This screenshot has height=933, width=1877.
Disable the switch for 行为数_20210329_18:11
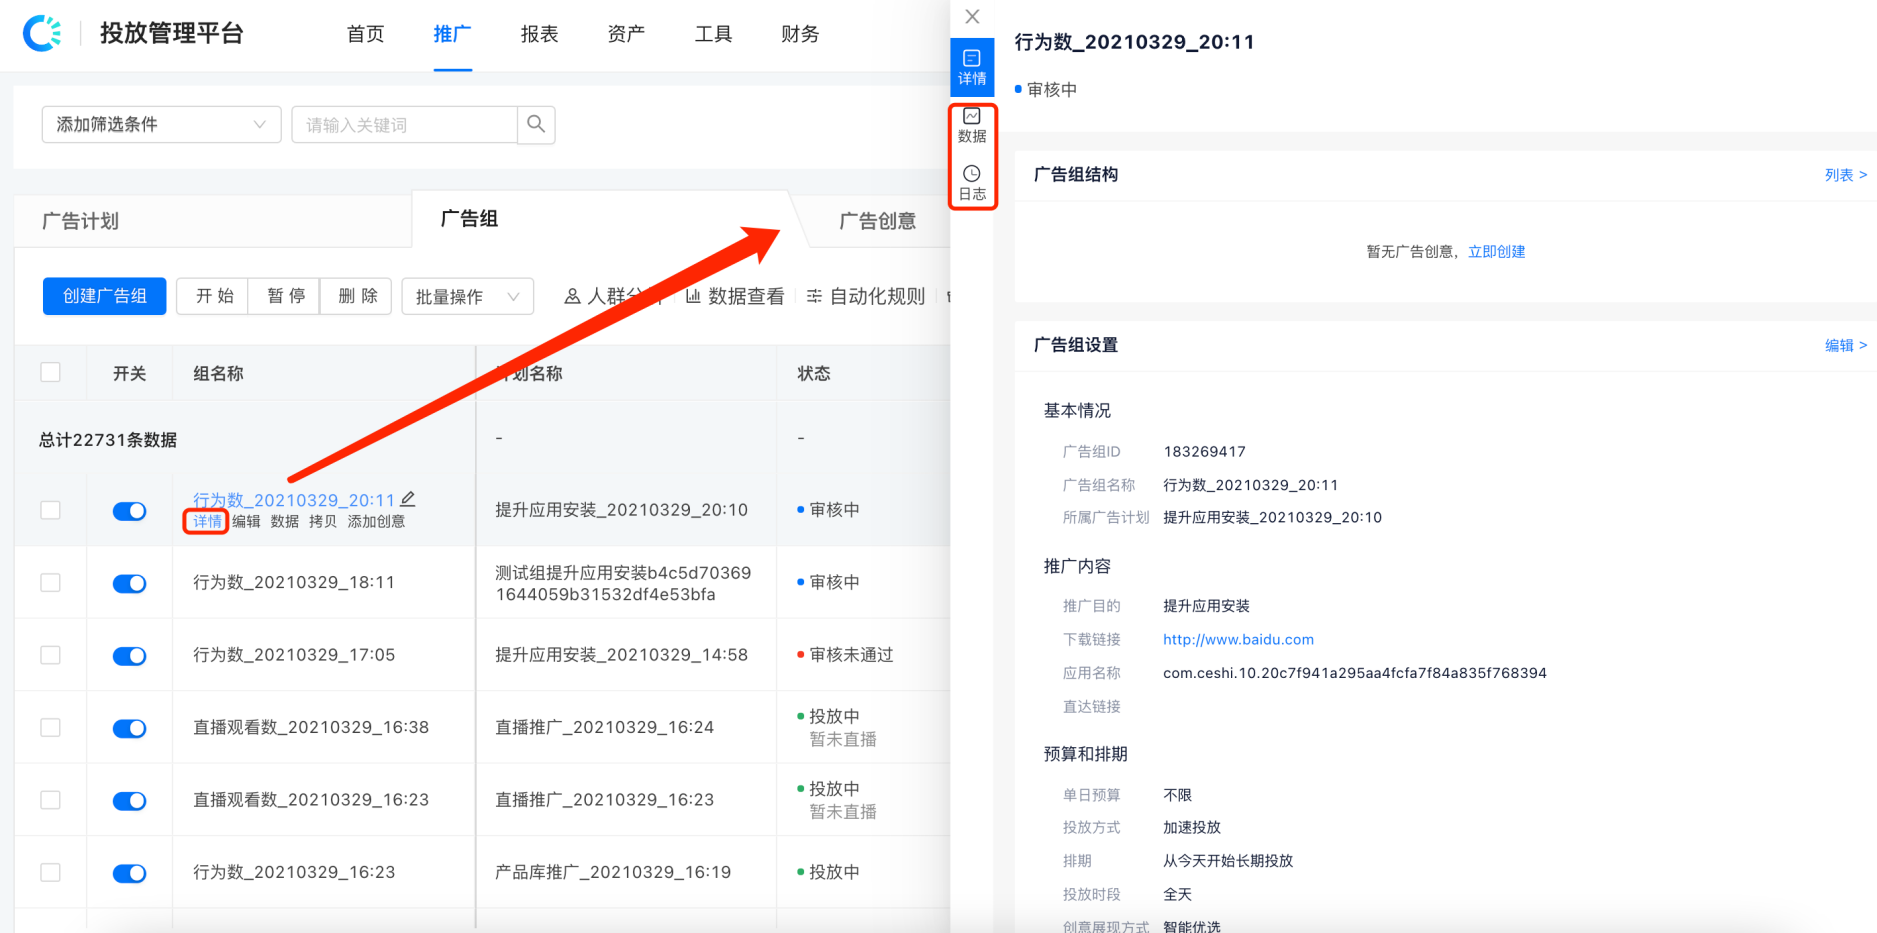(x=129, y=583)
